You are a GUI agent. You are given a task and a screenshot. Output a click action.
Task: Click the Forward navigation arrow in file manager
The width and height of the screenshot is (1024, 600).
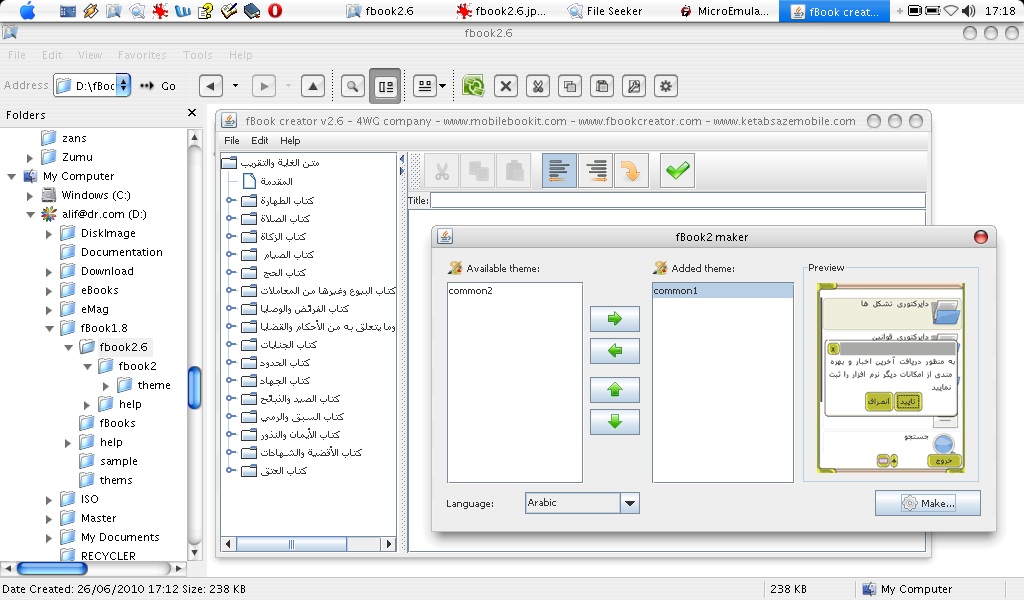[x=264, y=86]
